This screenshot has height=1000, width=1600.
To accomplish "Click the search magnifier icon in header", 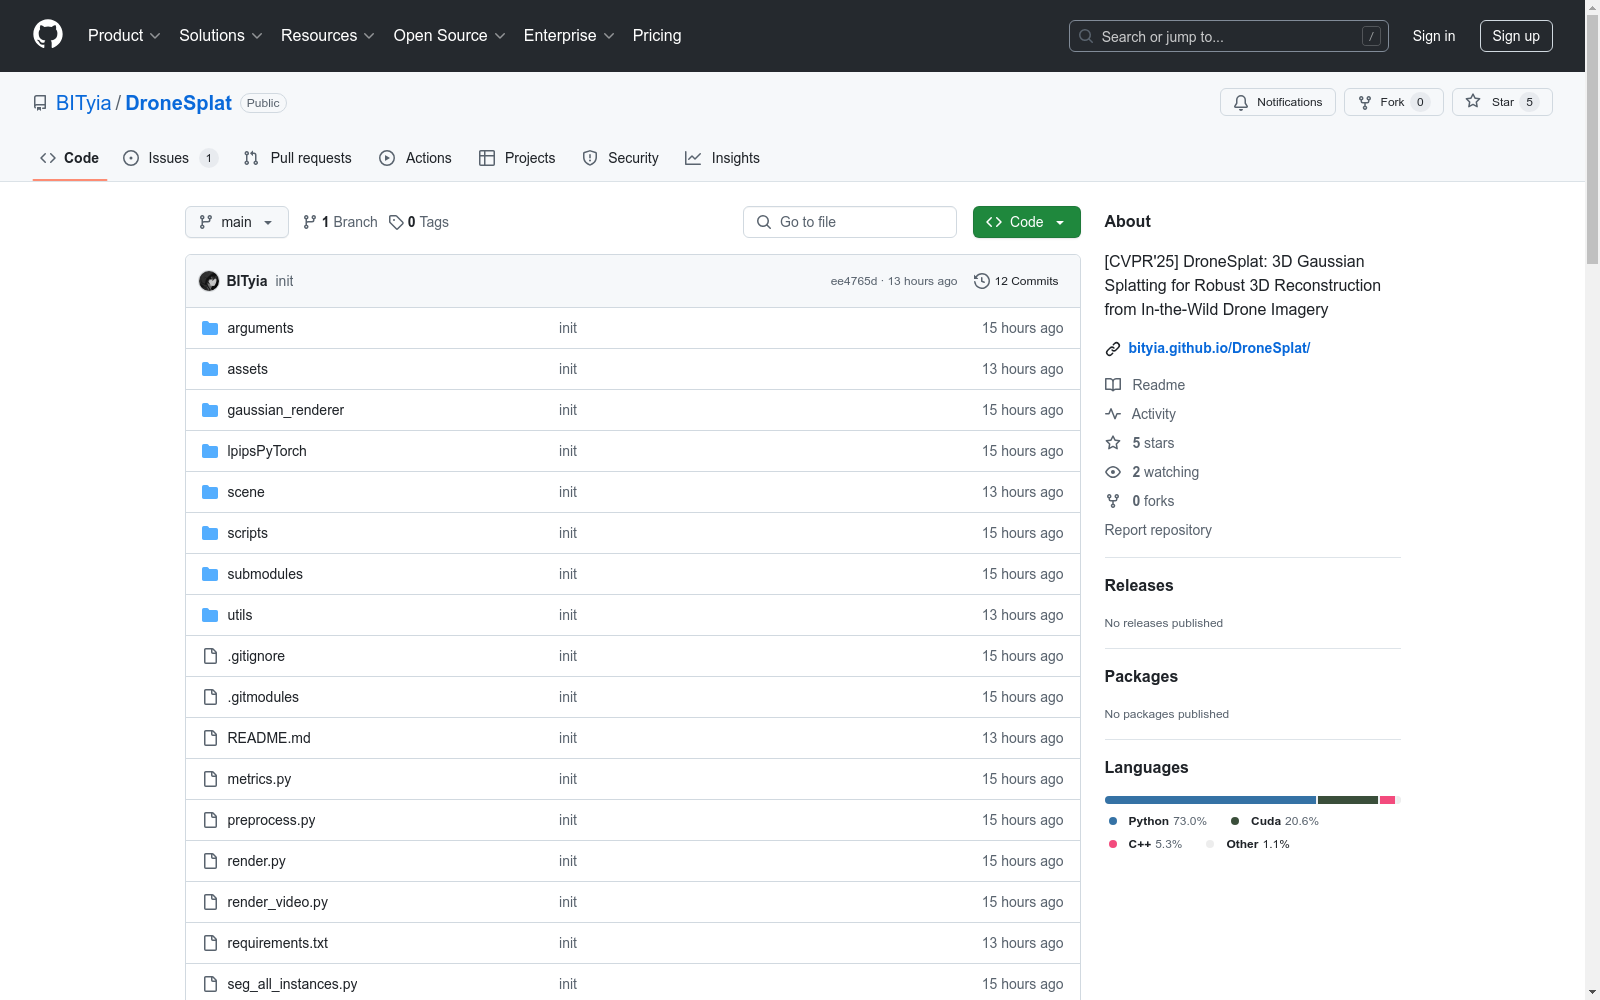I will coord(1086,36).
